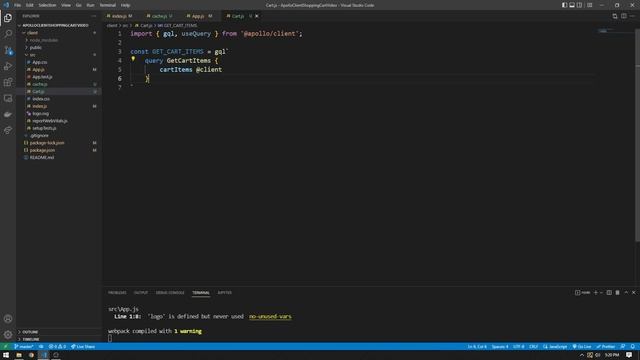Click the lightbulb code action on line 4
The width and height of the screenshot is (640, 360).
133,59
